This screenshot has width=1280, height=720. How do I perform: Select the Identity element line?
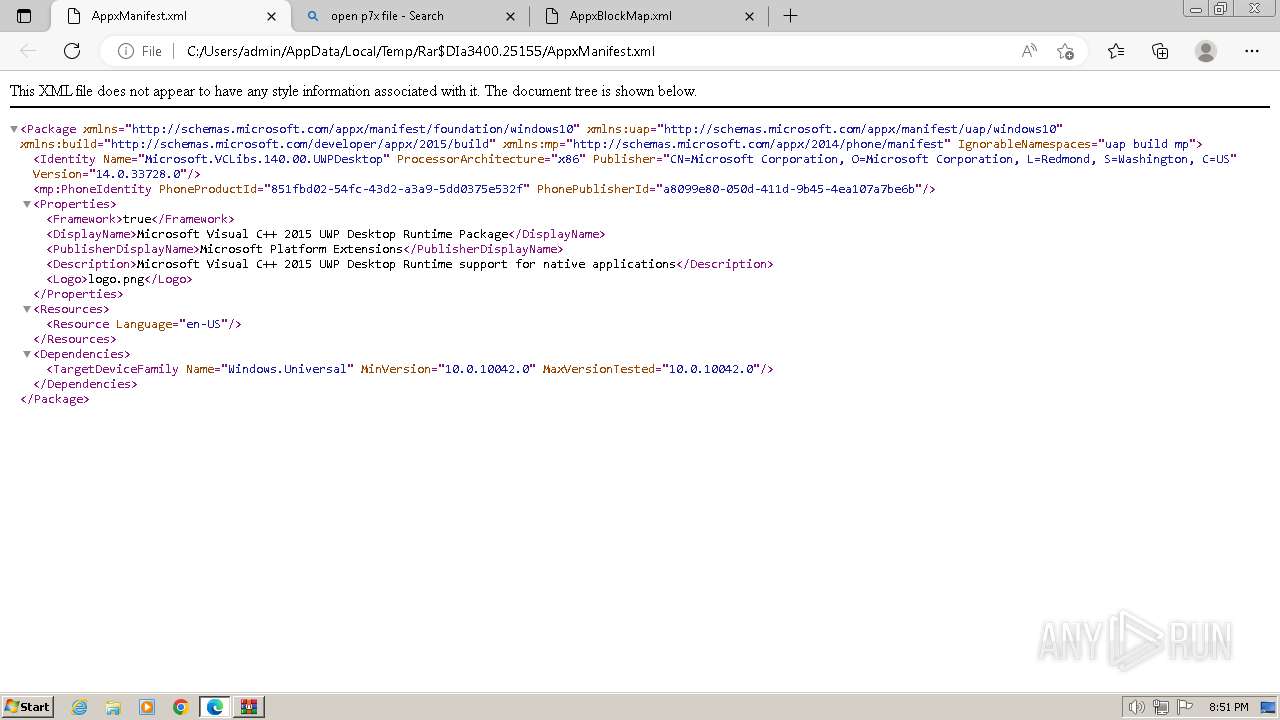[635, 166]
